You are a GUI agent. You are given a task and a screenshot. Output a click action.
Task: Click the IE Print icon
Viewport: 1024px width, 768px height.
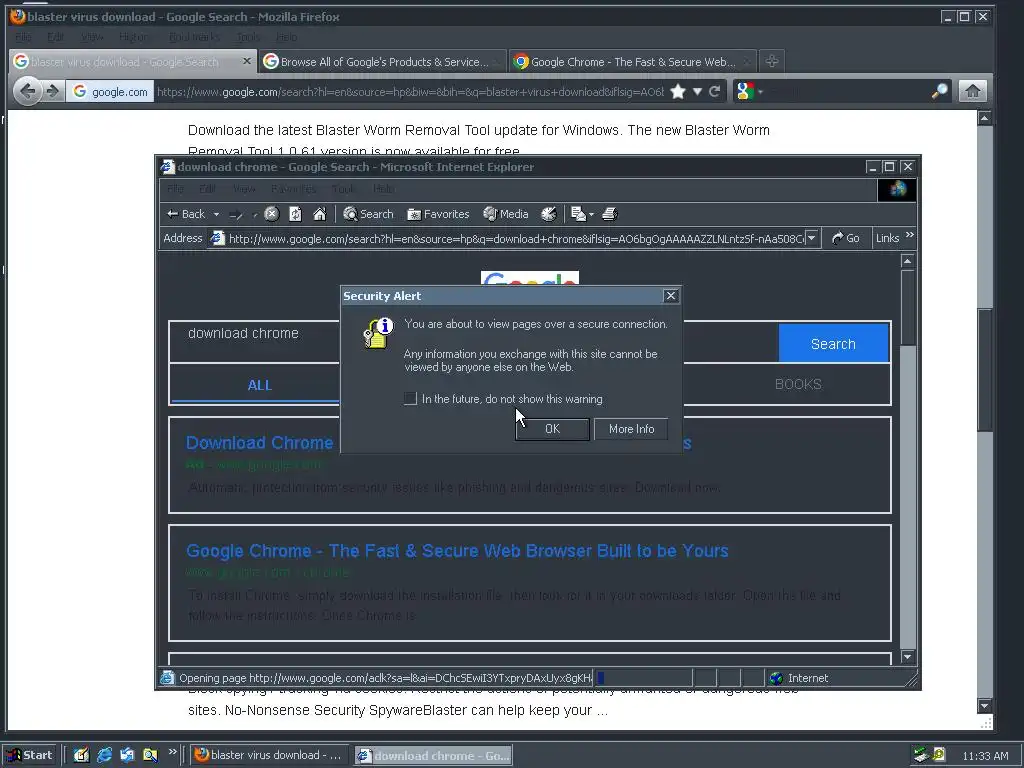[x=609, y=214]
